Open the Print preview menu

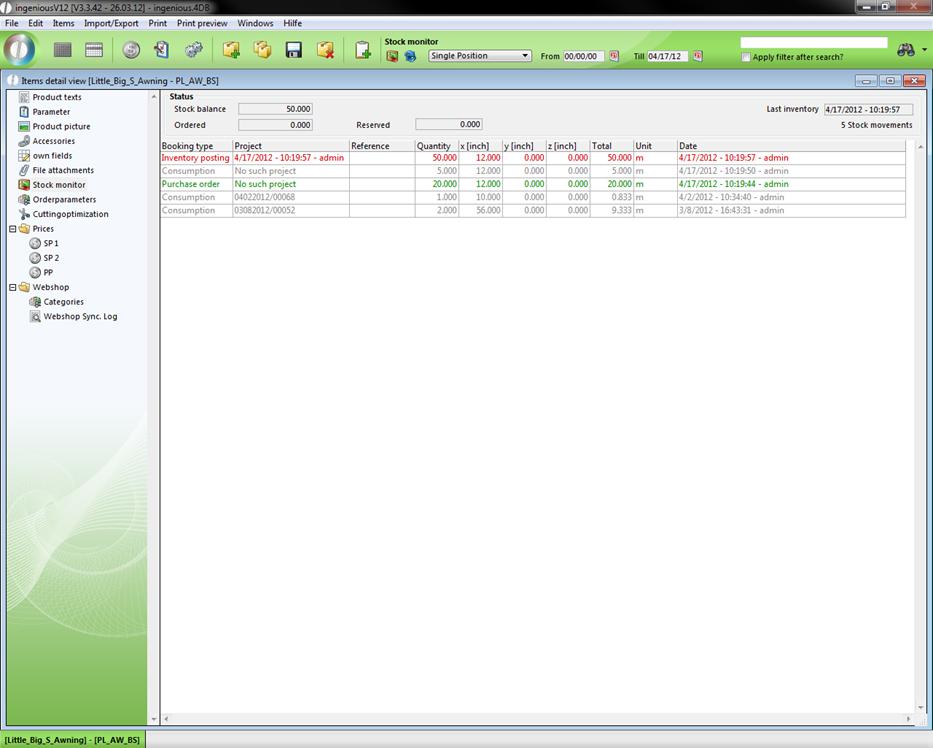(202, 23)
